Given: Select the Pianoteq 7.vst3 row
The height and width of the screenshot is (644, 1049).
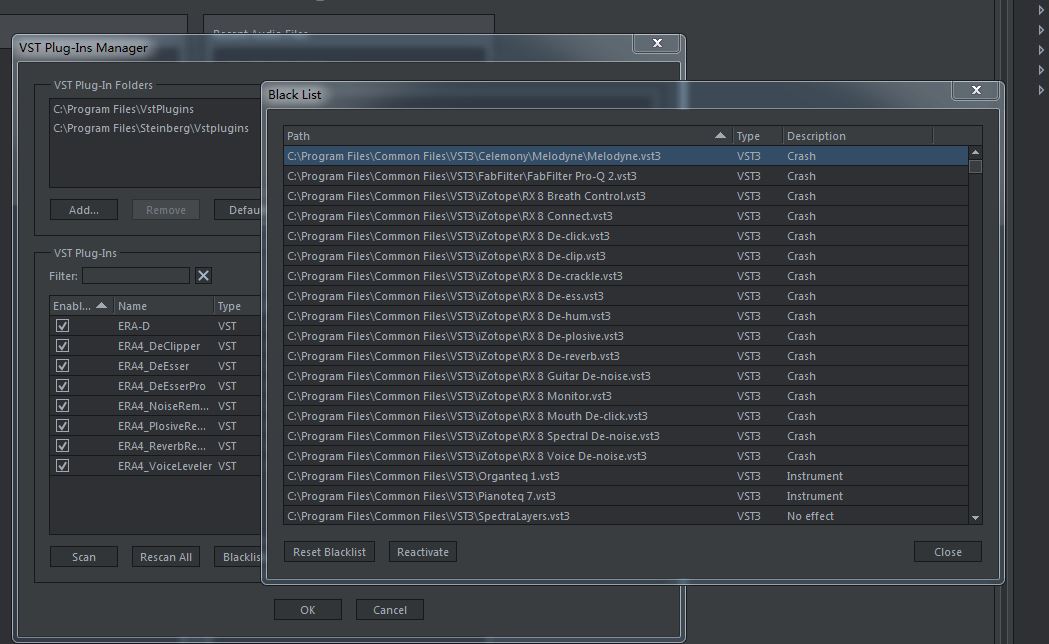Looking at the screenshot, I should (421, 496).
